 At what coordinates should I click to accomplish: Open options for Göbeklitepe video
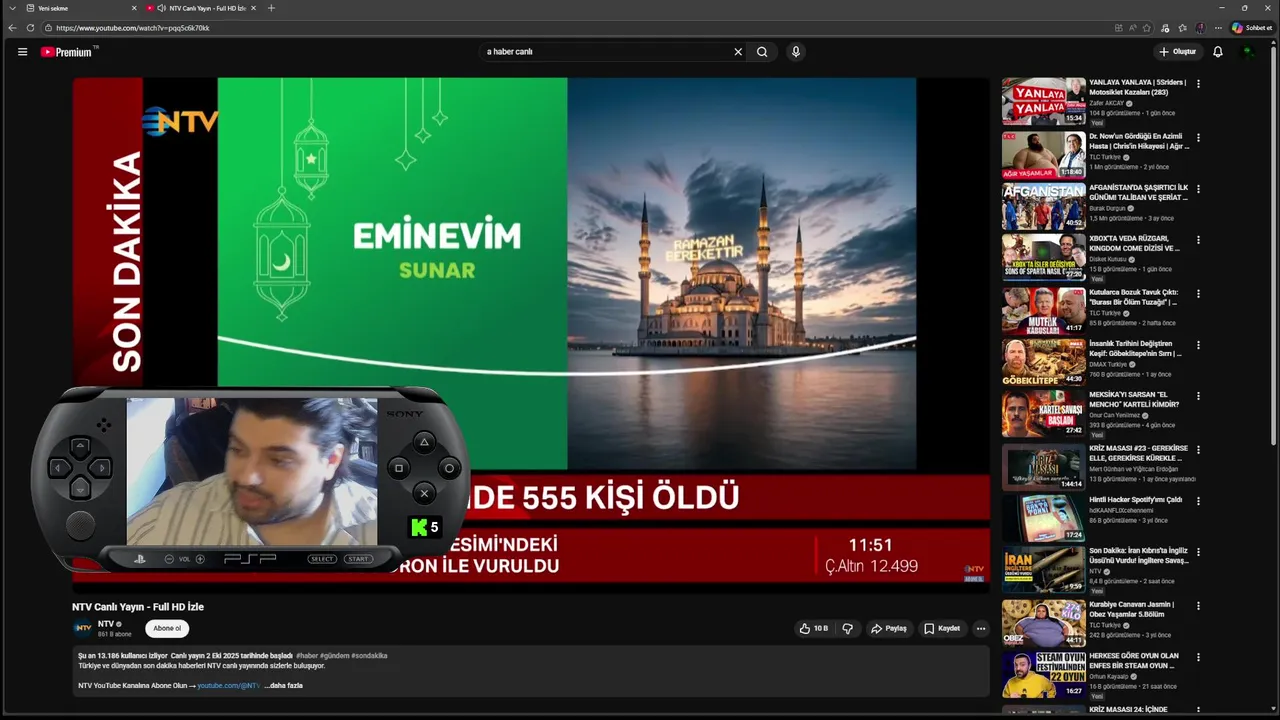click(1198, 345)
